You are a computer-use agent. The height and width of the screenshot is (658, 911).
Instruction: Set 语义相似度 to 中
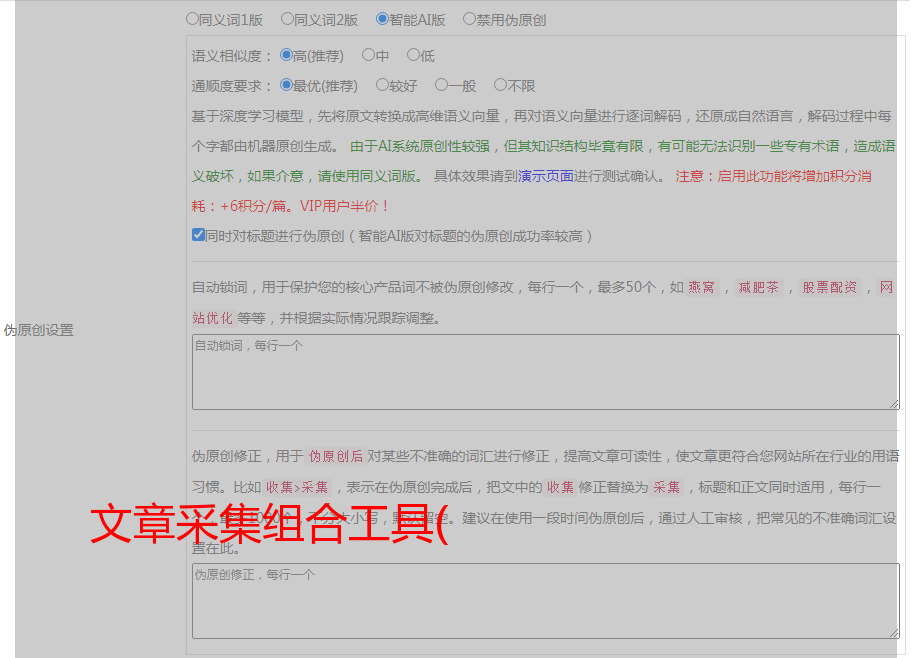368,55
